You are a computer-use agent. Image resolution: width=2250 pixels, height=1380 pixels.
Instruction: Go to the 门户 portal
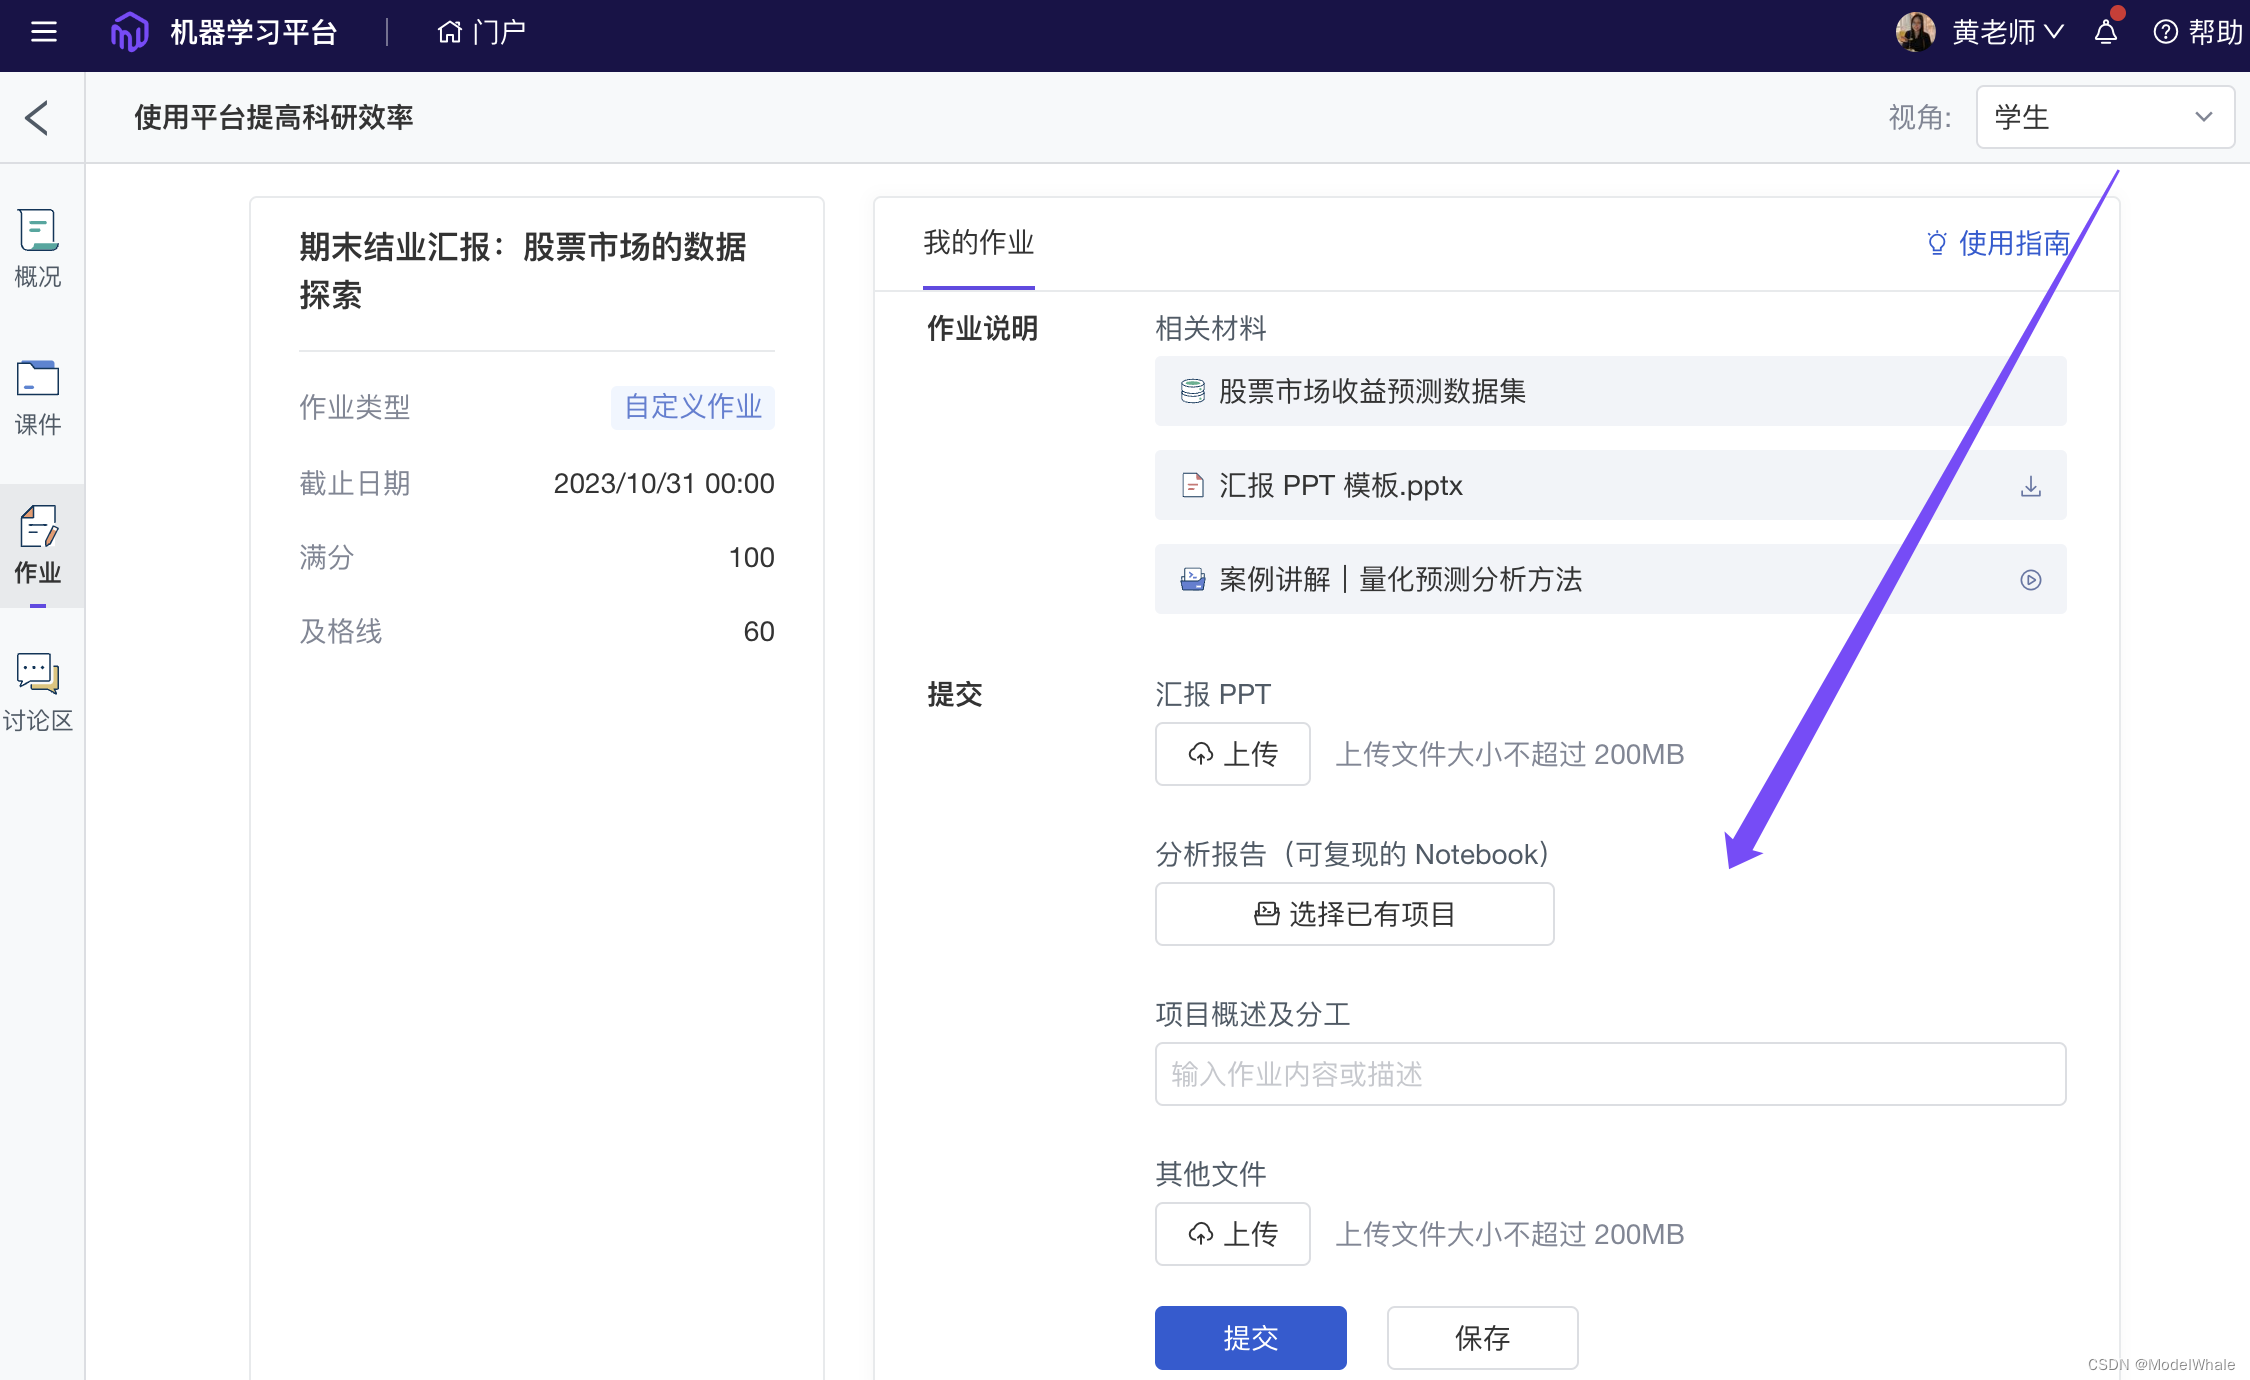[481, 32]
